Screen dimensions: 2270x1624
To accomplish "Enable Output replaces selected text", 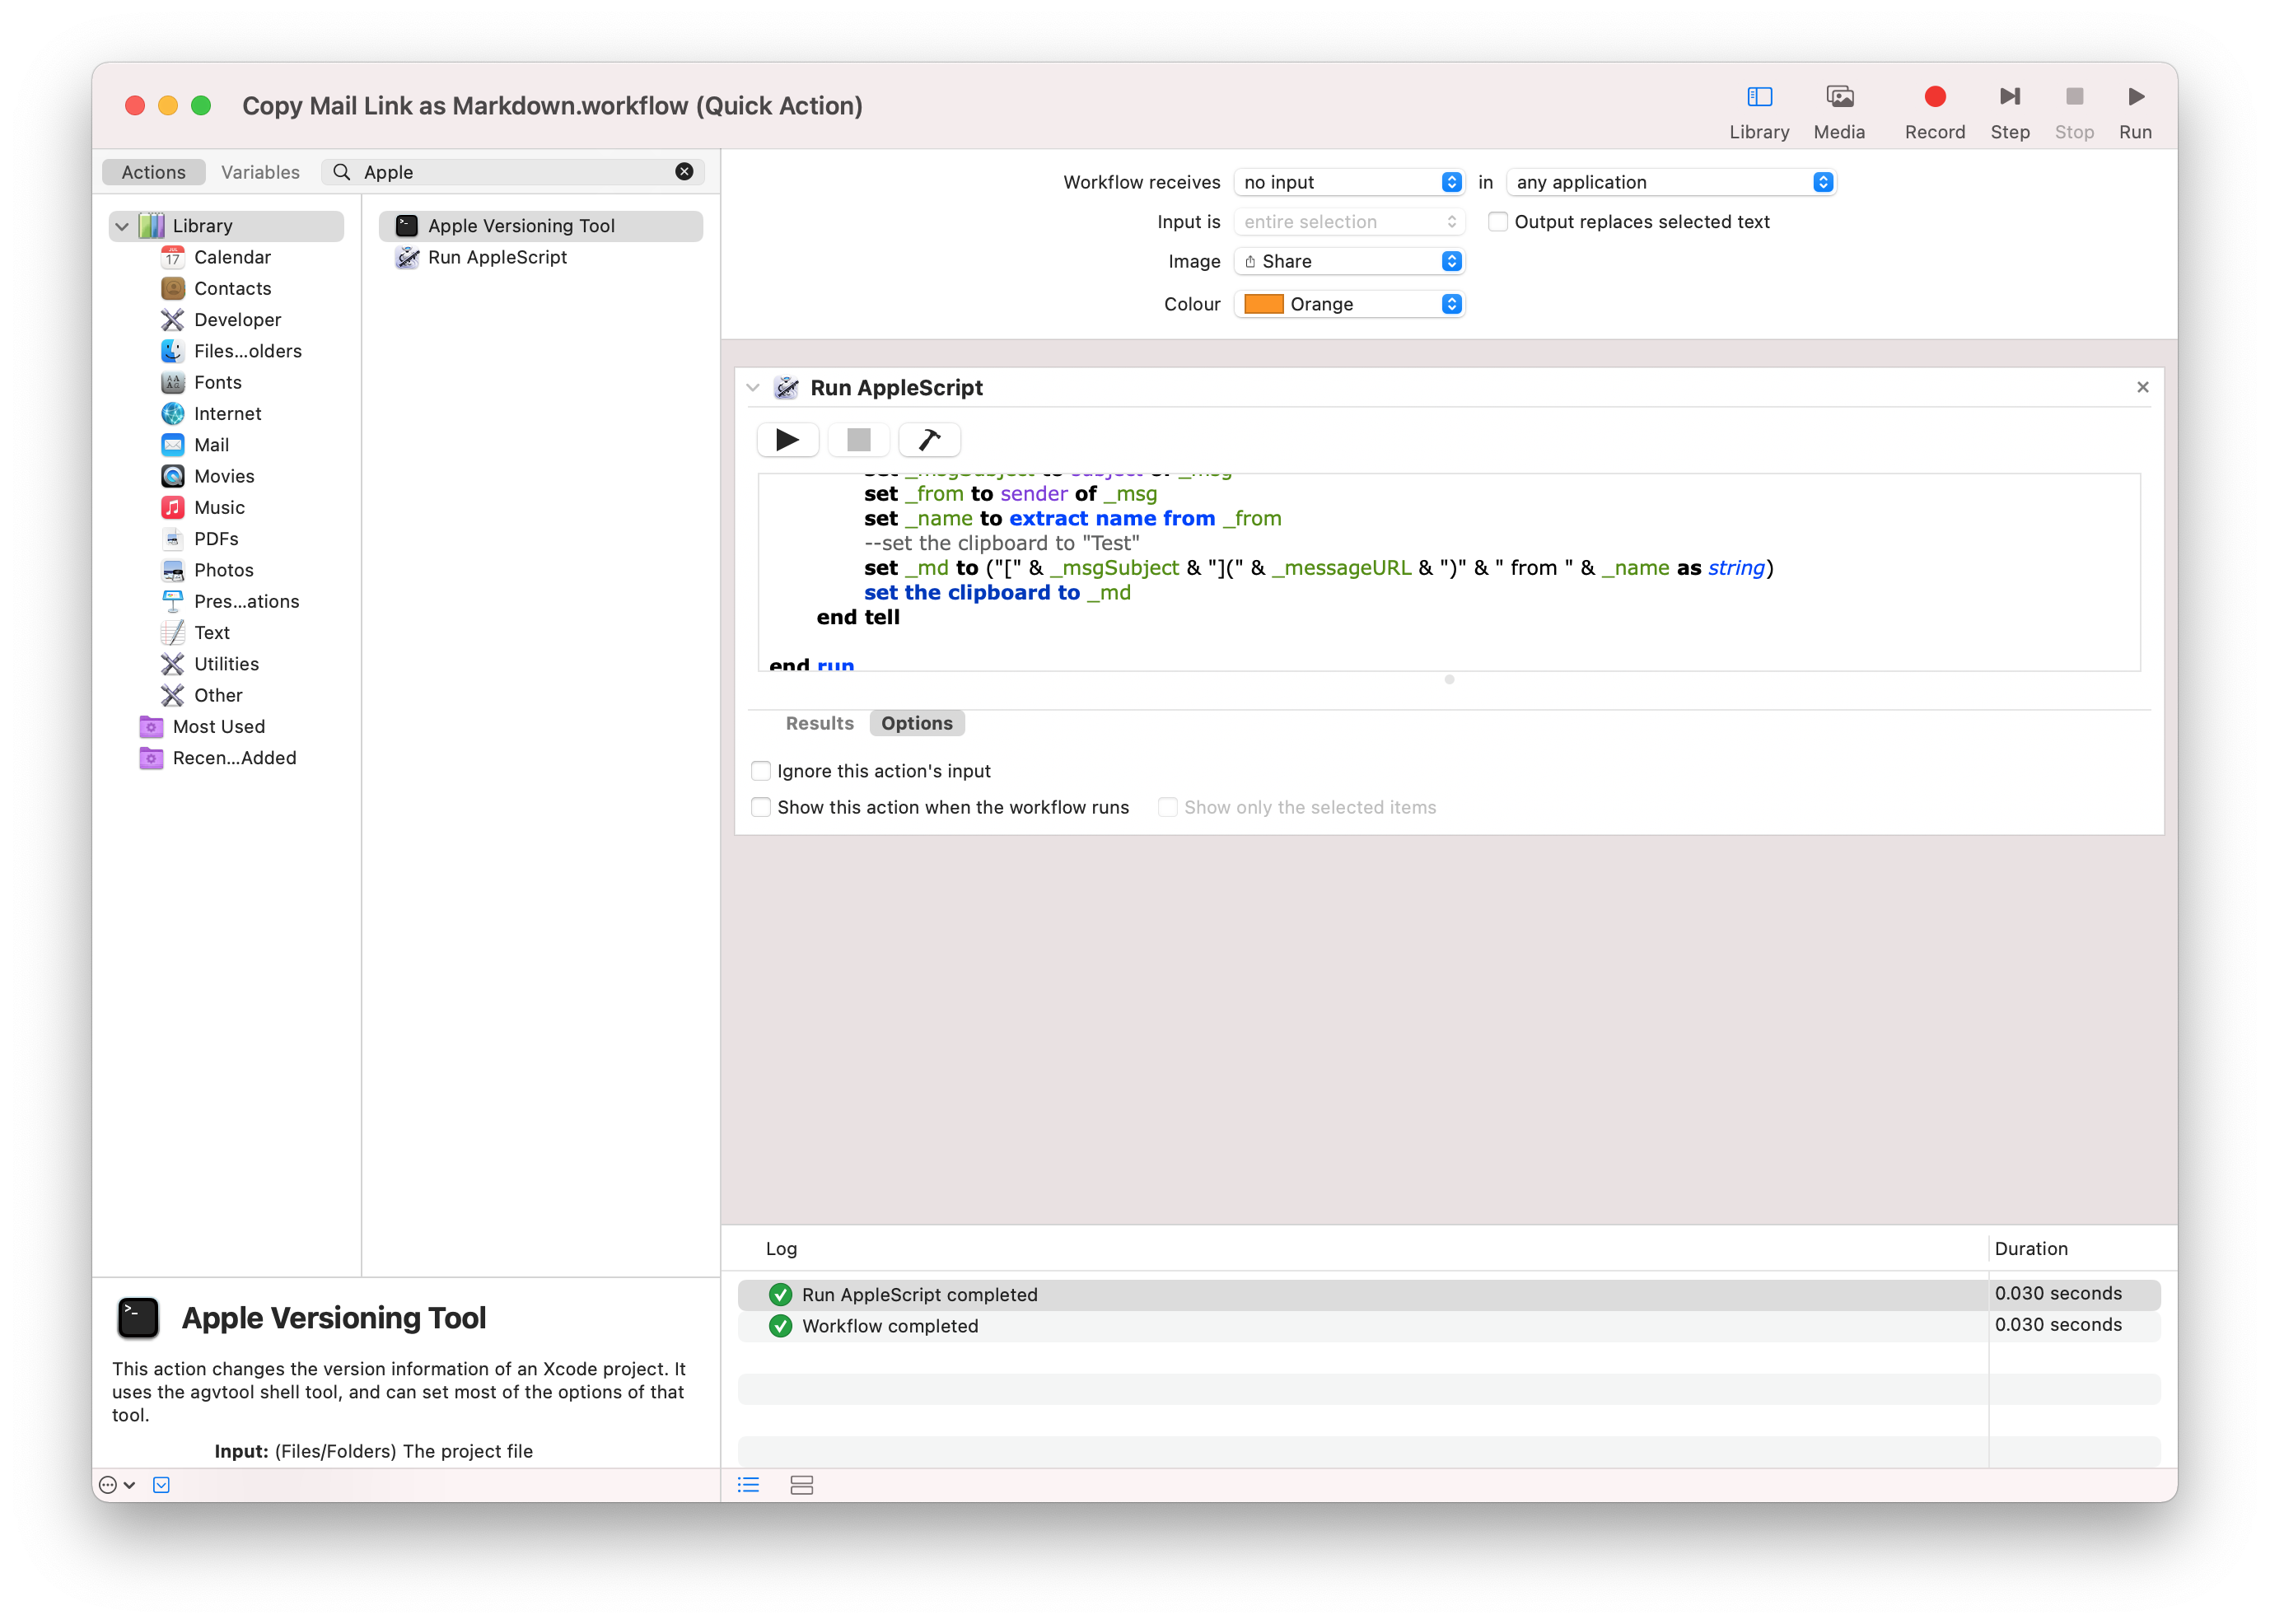I will [x=1497, y=222].
